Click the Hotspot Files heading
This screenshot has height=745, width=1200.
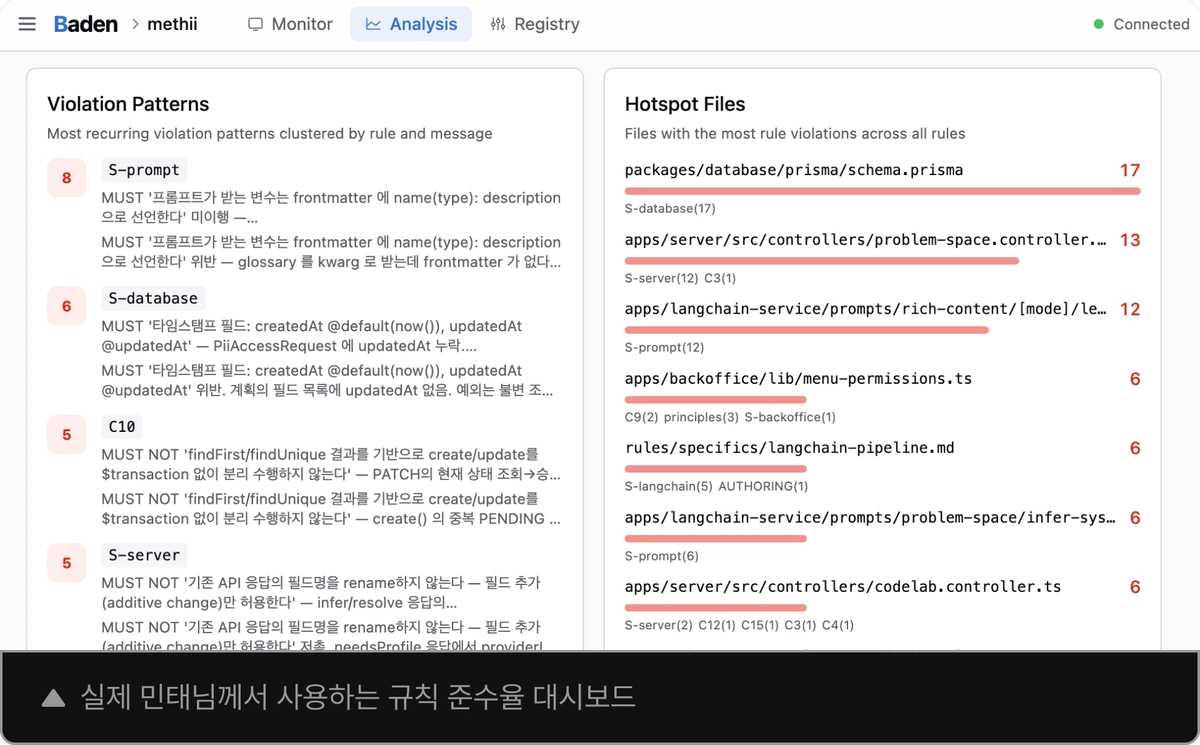(685, 104)
